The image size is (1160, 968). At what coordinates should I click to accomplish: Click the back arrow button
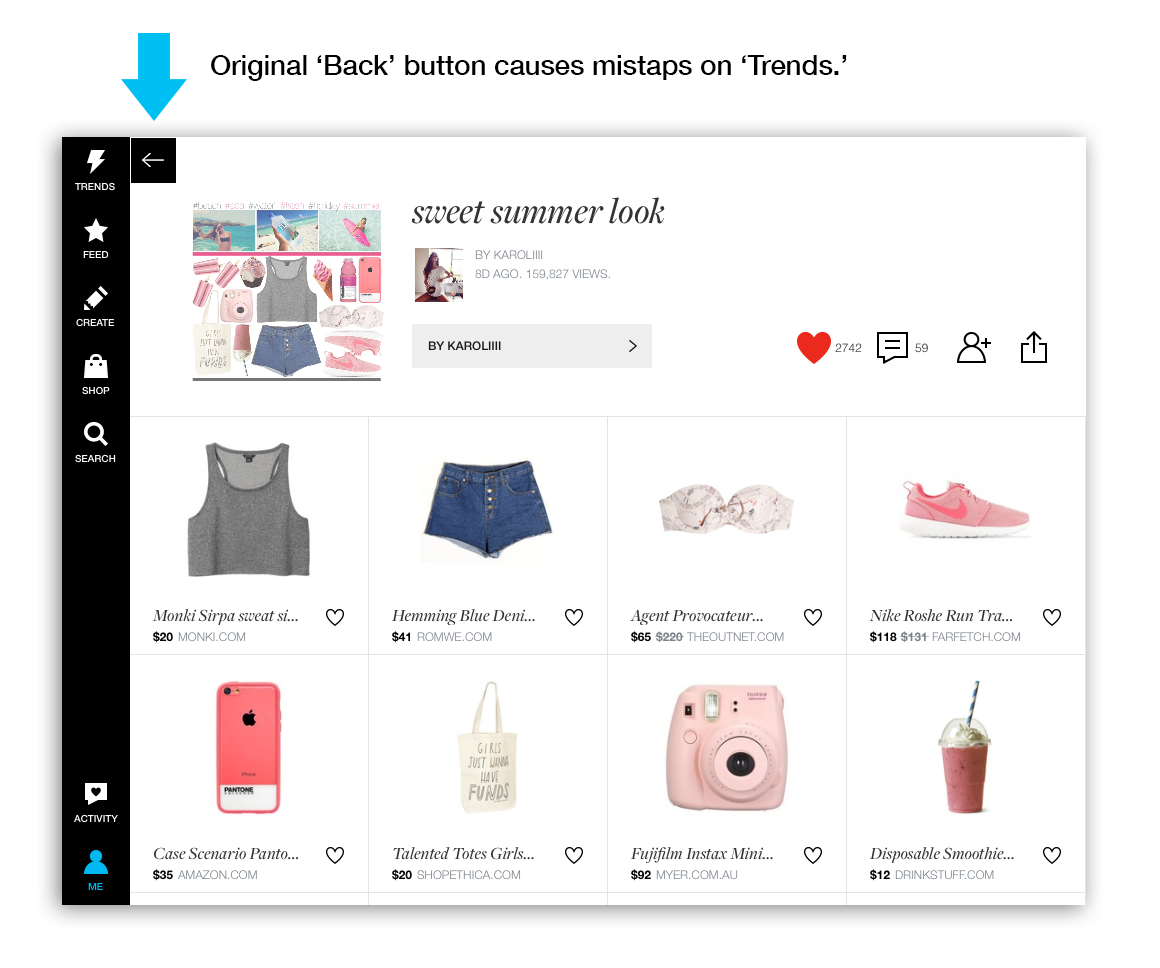[x=153, y=160]
